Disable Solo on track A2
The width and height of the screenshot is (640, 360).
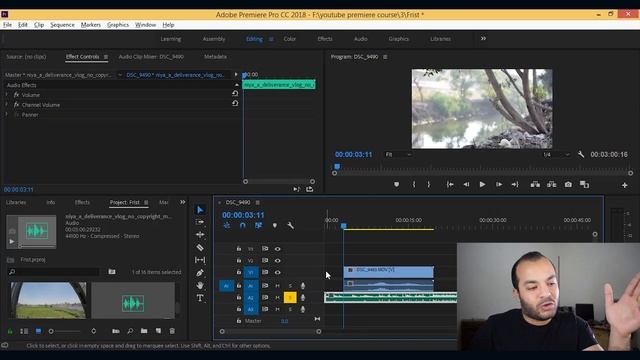[290, 298]
